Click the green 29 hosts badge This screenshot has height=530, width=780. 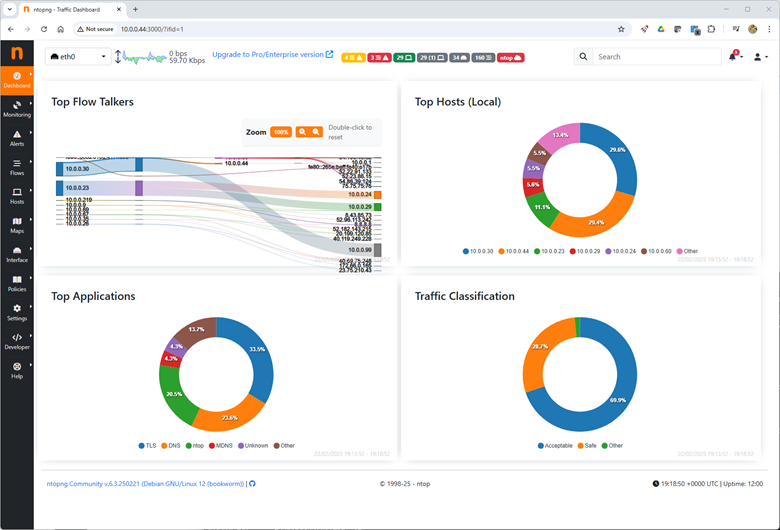point(404,58)
